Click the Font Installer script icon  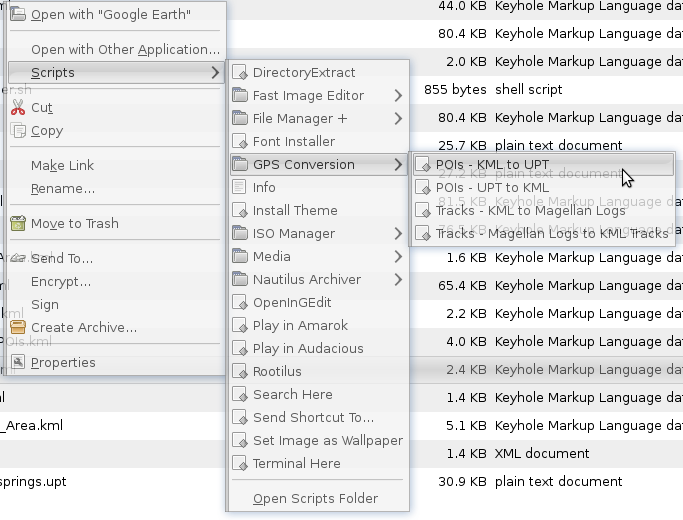tap(240, 141)
